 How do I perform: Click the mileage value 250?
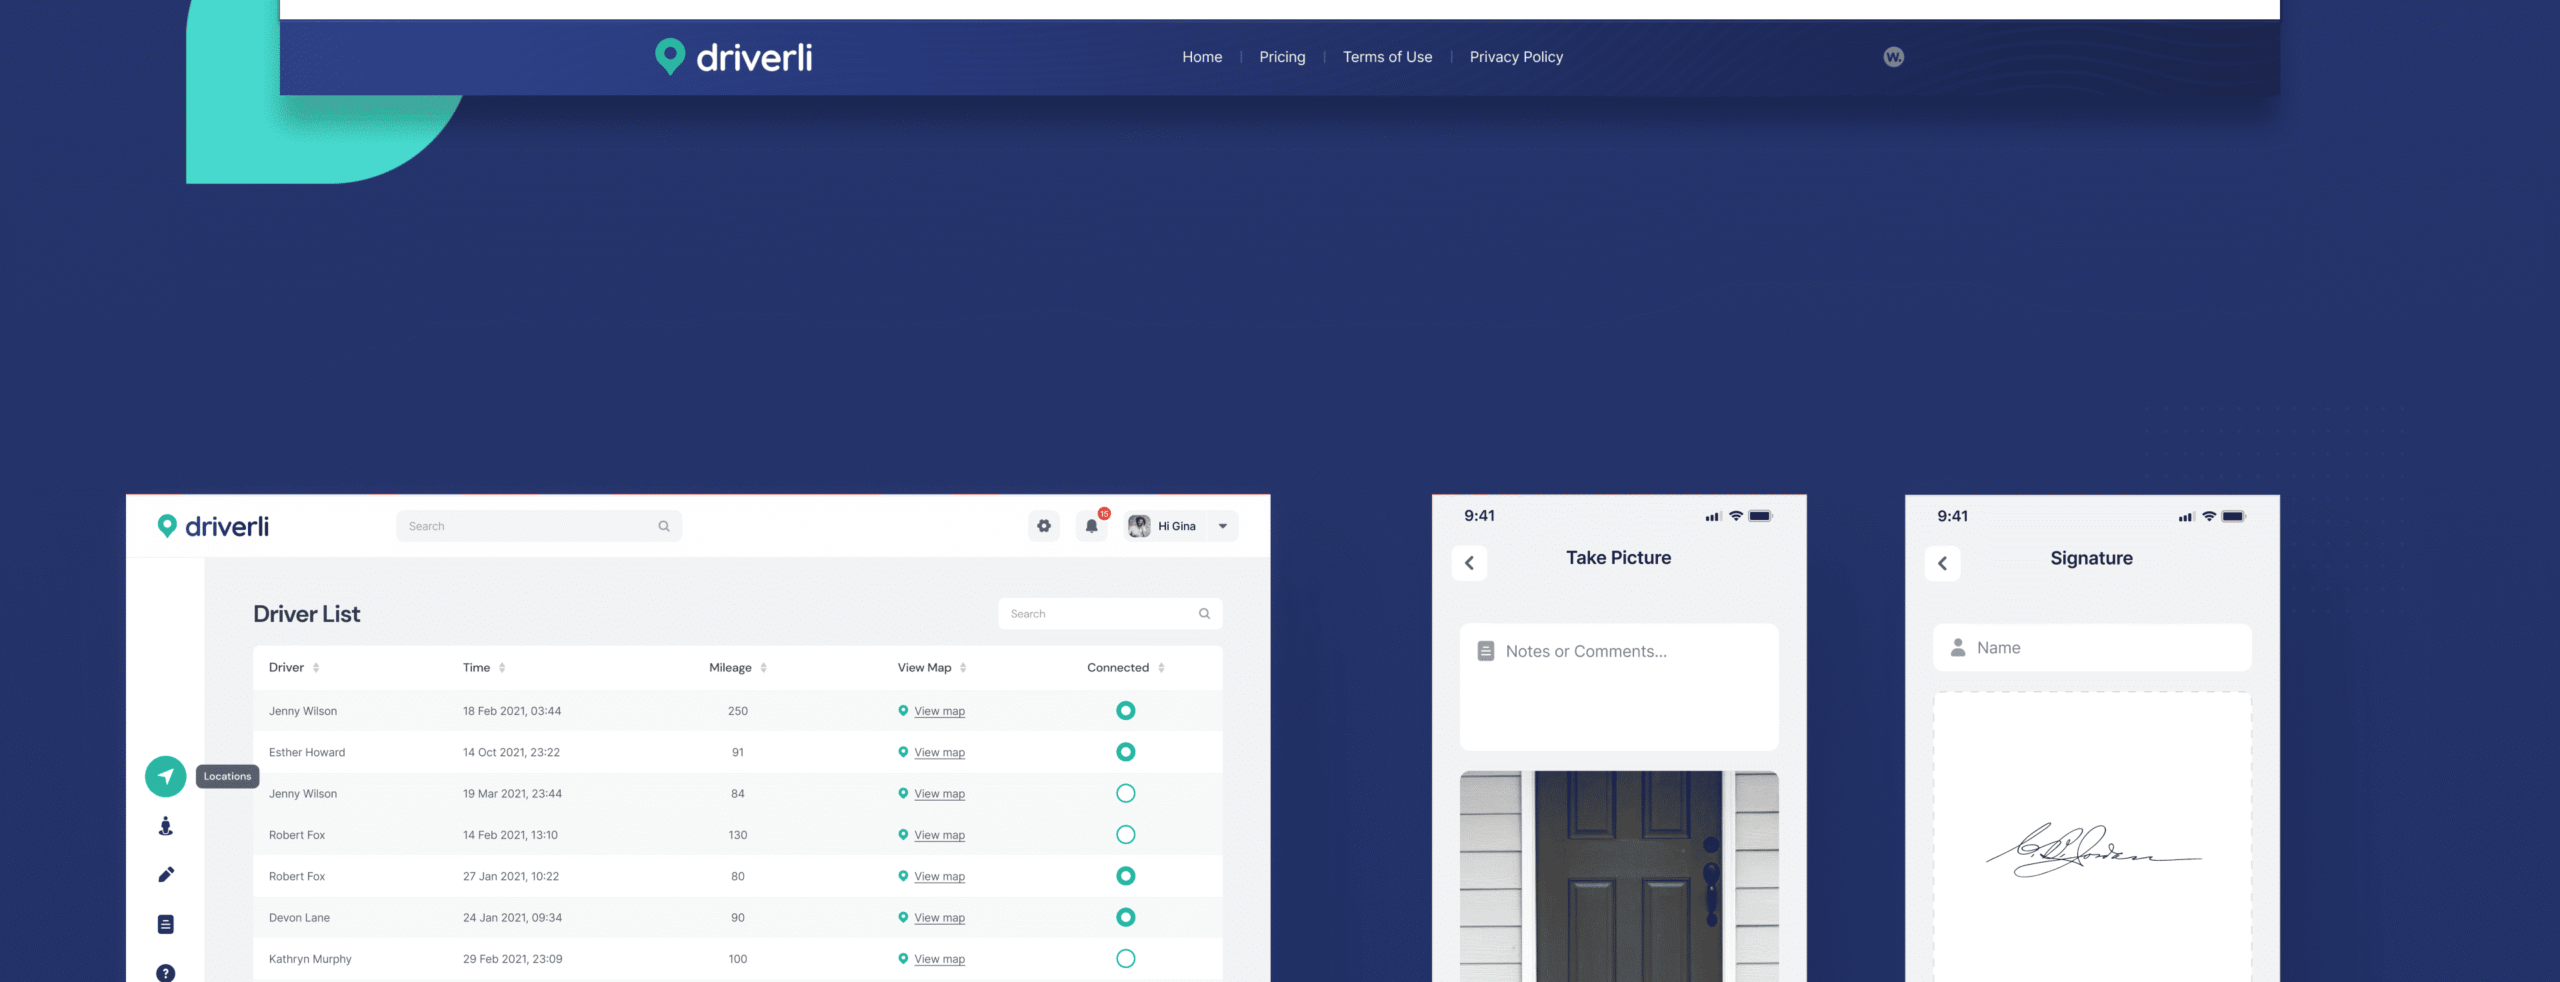click(x=738, y=711)
